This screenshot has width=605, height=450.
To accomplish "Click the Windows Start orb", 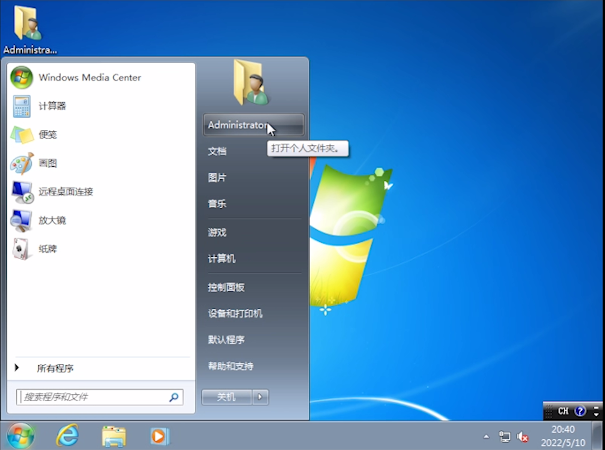I will pyautogui.click(x=21, y=436).
